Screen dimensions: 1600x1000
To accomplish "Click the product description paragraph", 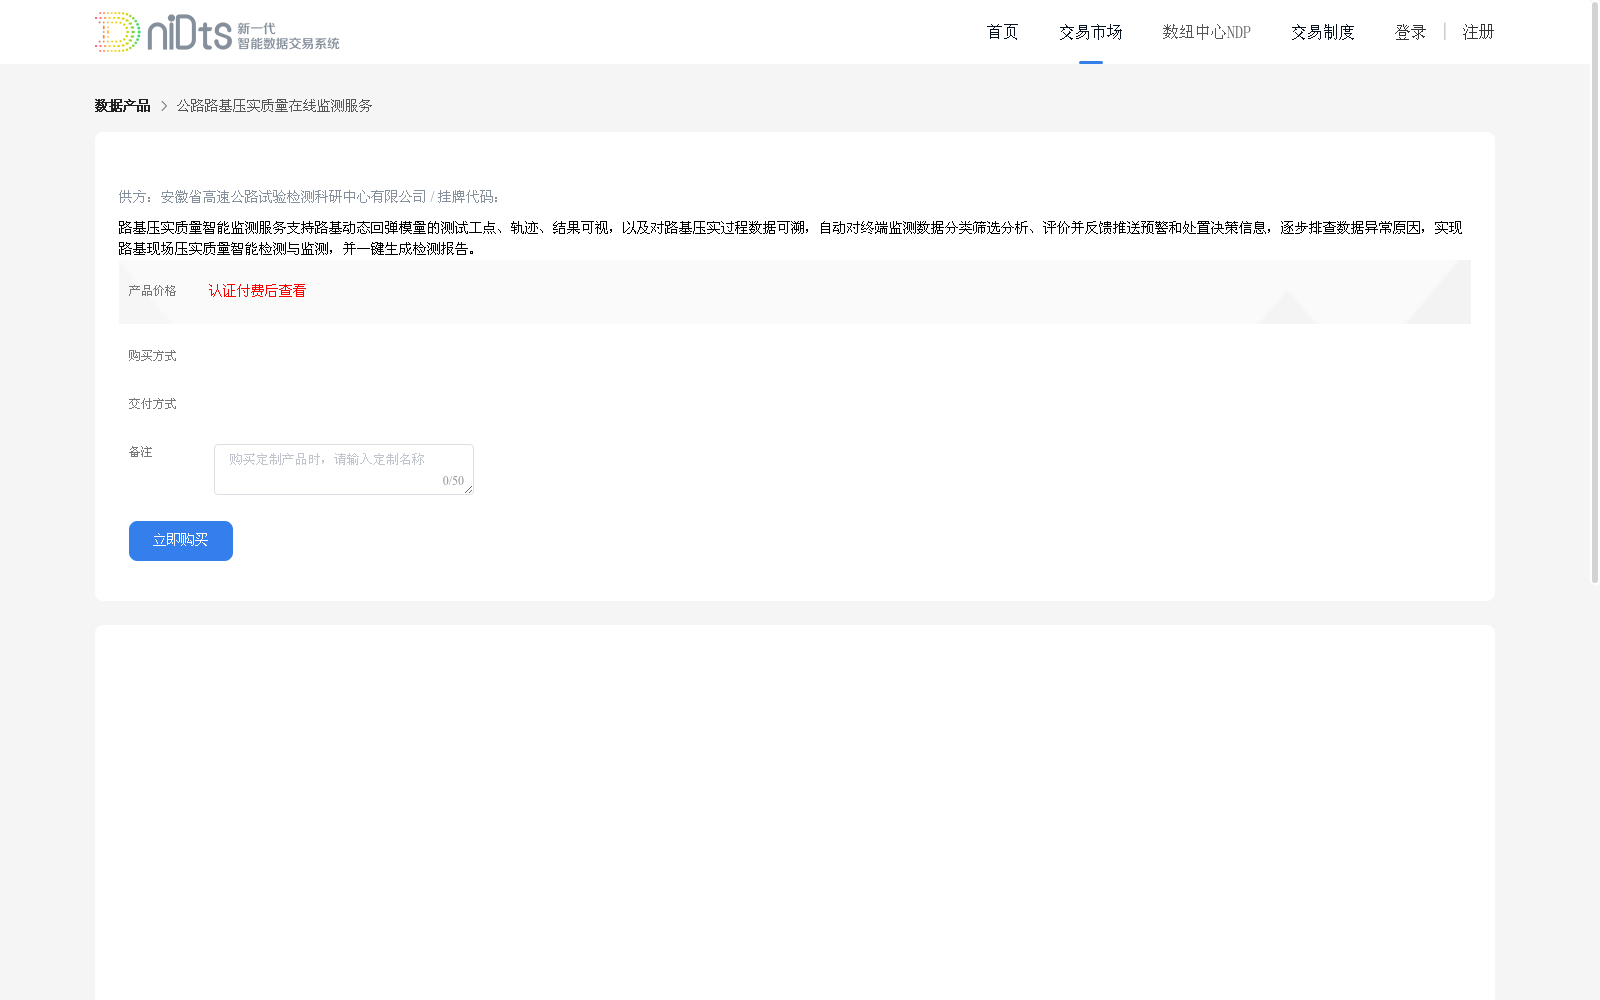I will [x=790, y=238].
